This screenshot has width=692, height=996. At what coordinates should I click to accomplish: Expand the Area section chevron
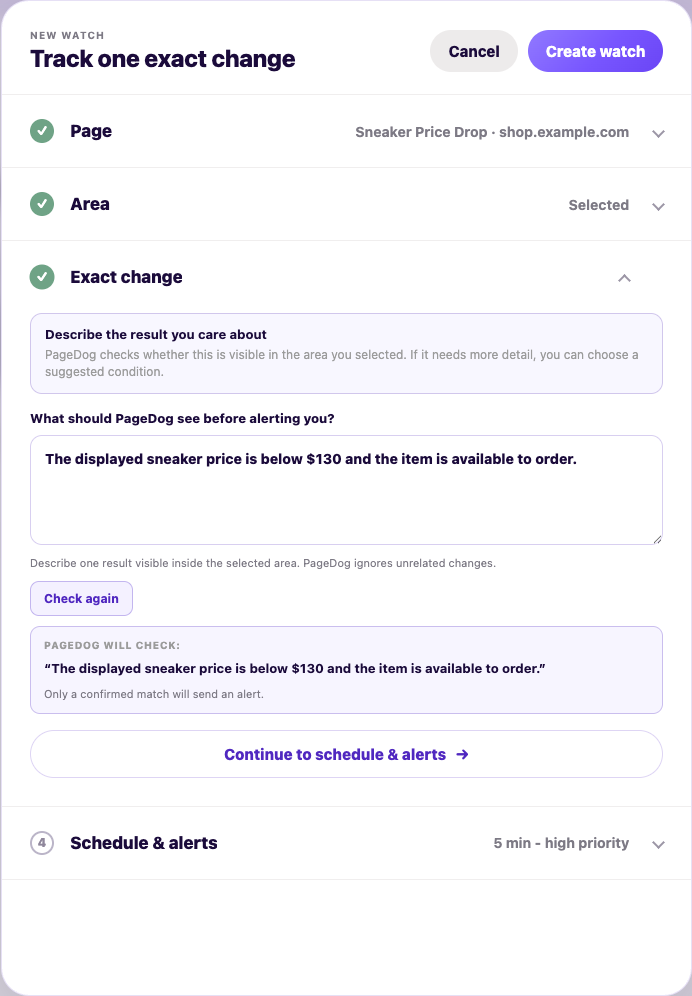tap(658, 206)
